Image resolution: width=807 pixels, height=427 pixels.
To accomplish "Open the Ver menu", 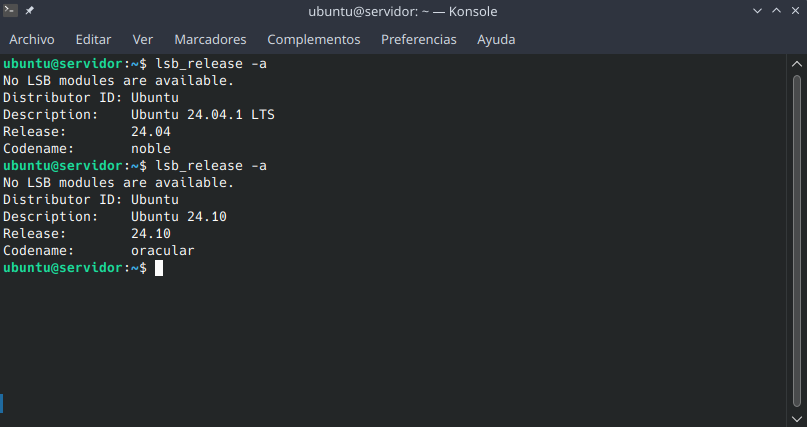I will (143, 40).
